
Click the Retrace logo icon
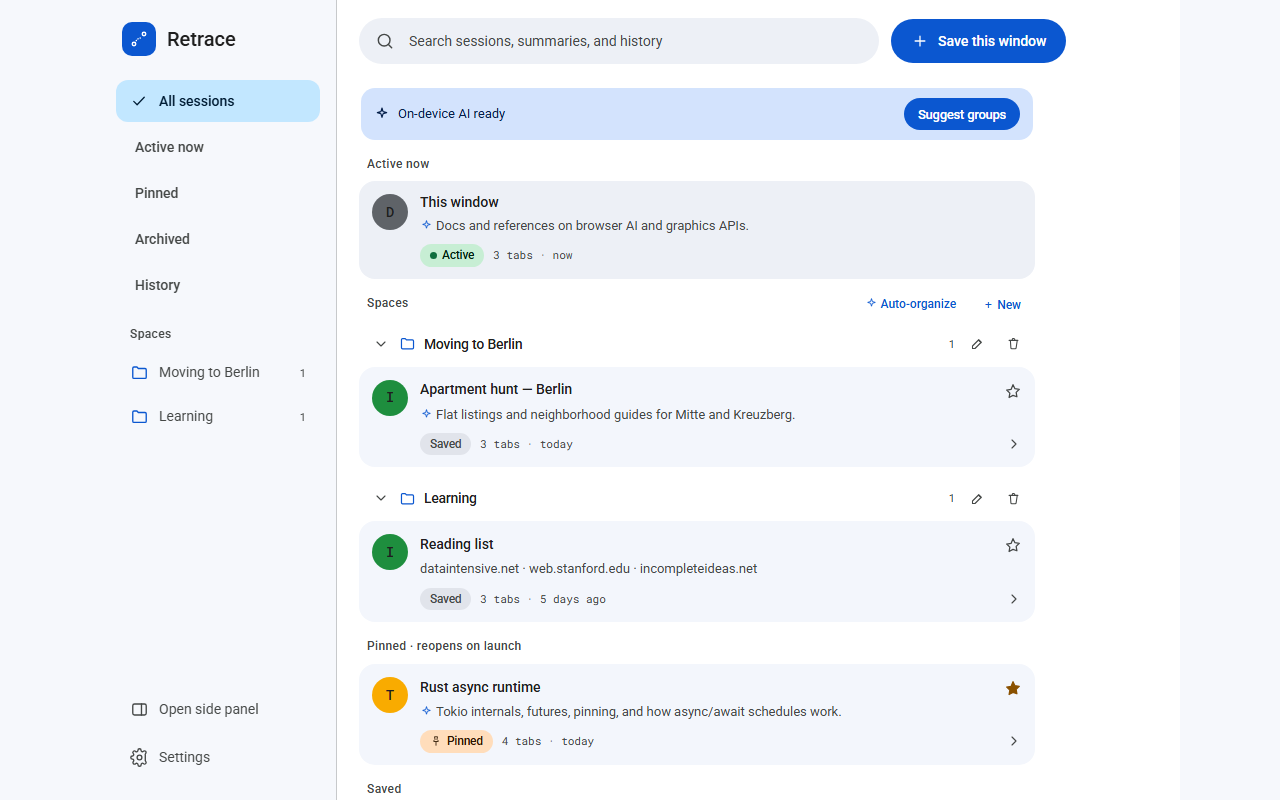(x=139, y=39)
